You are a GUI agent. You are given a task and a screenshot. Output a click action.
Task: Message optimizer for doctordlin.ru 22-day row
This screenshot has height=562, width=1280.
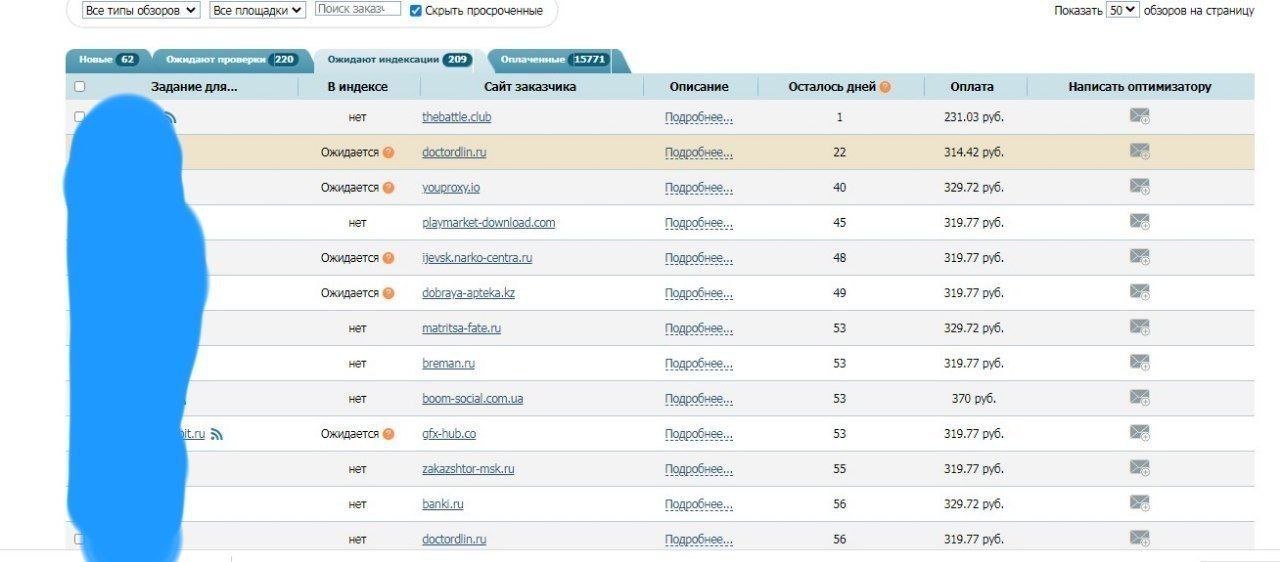[x=1139, y=152]
